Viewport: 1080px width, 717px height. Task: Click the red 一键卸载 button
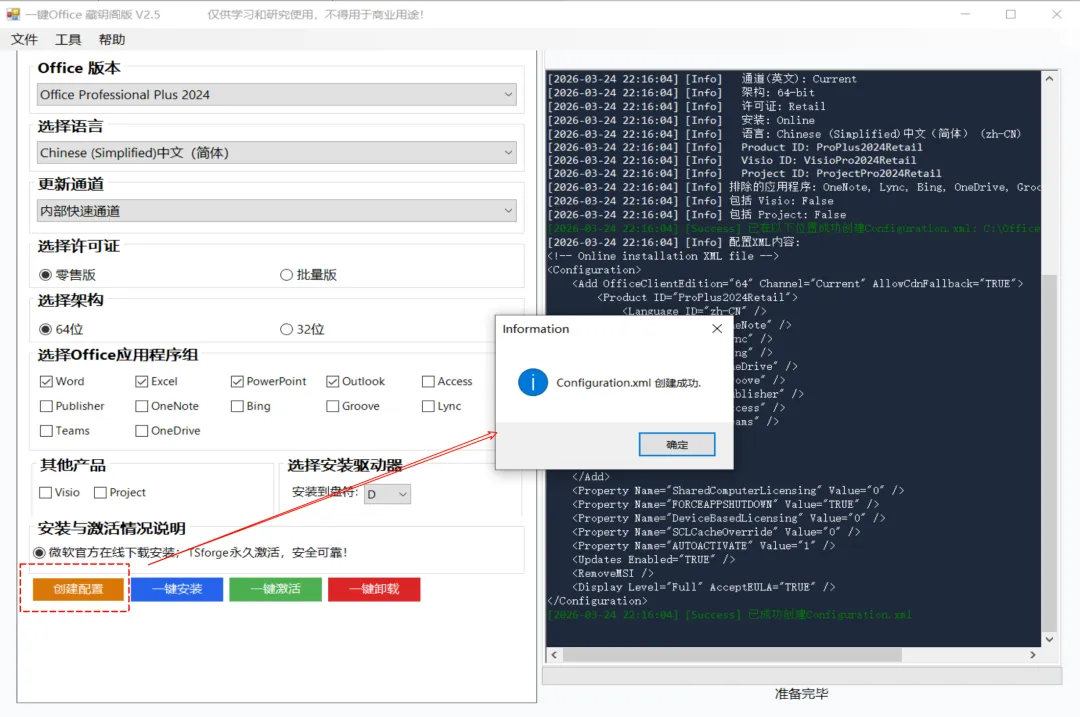(374, 589)
